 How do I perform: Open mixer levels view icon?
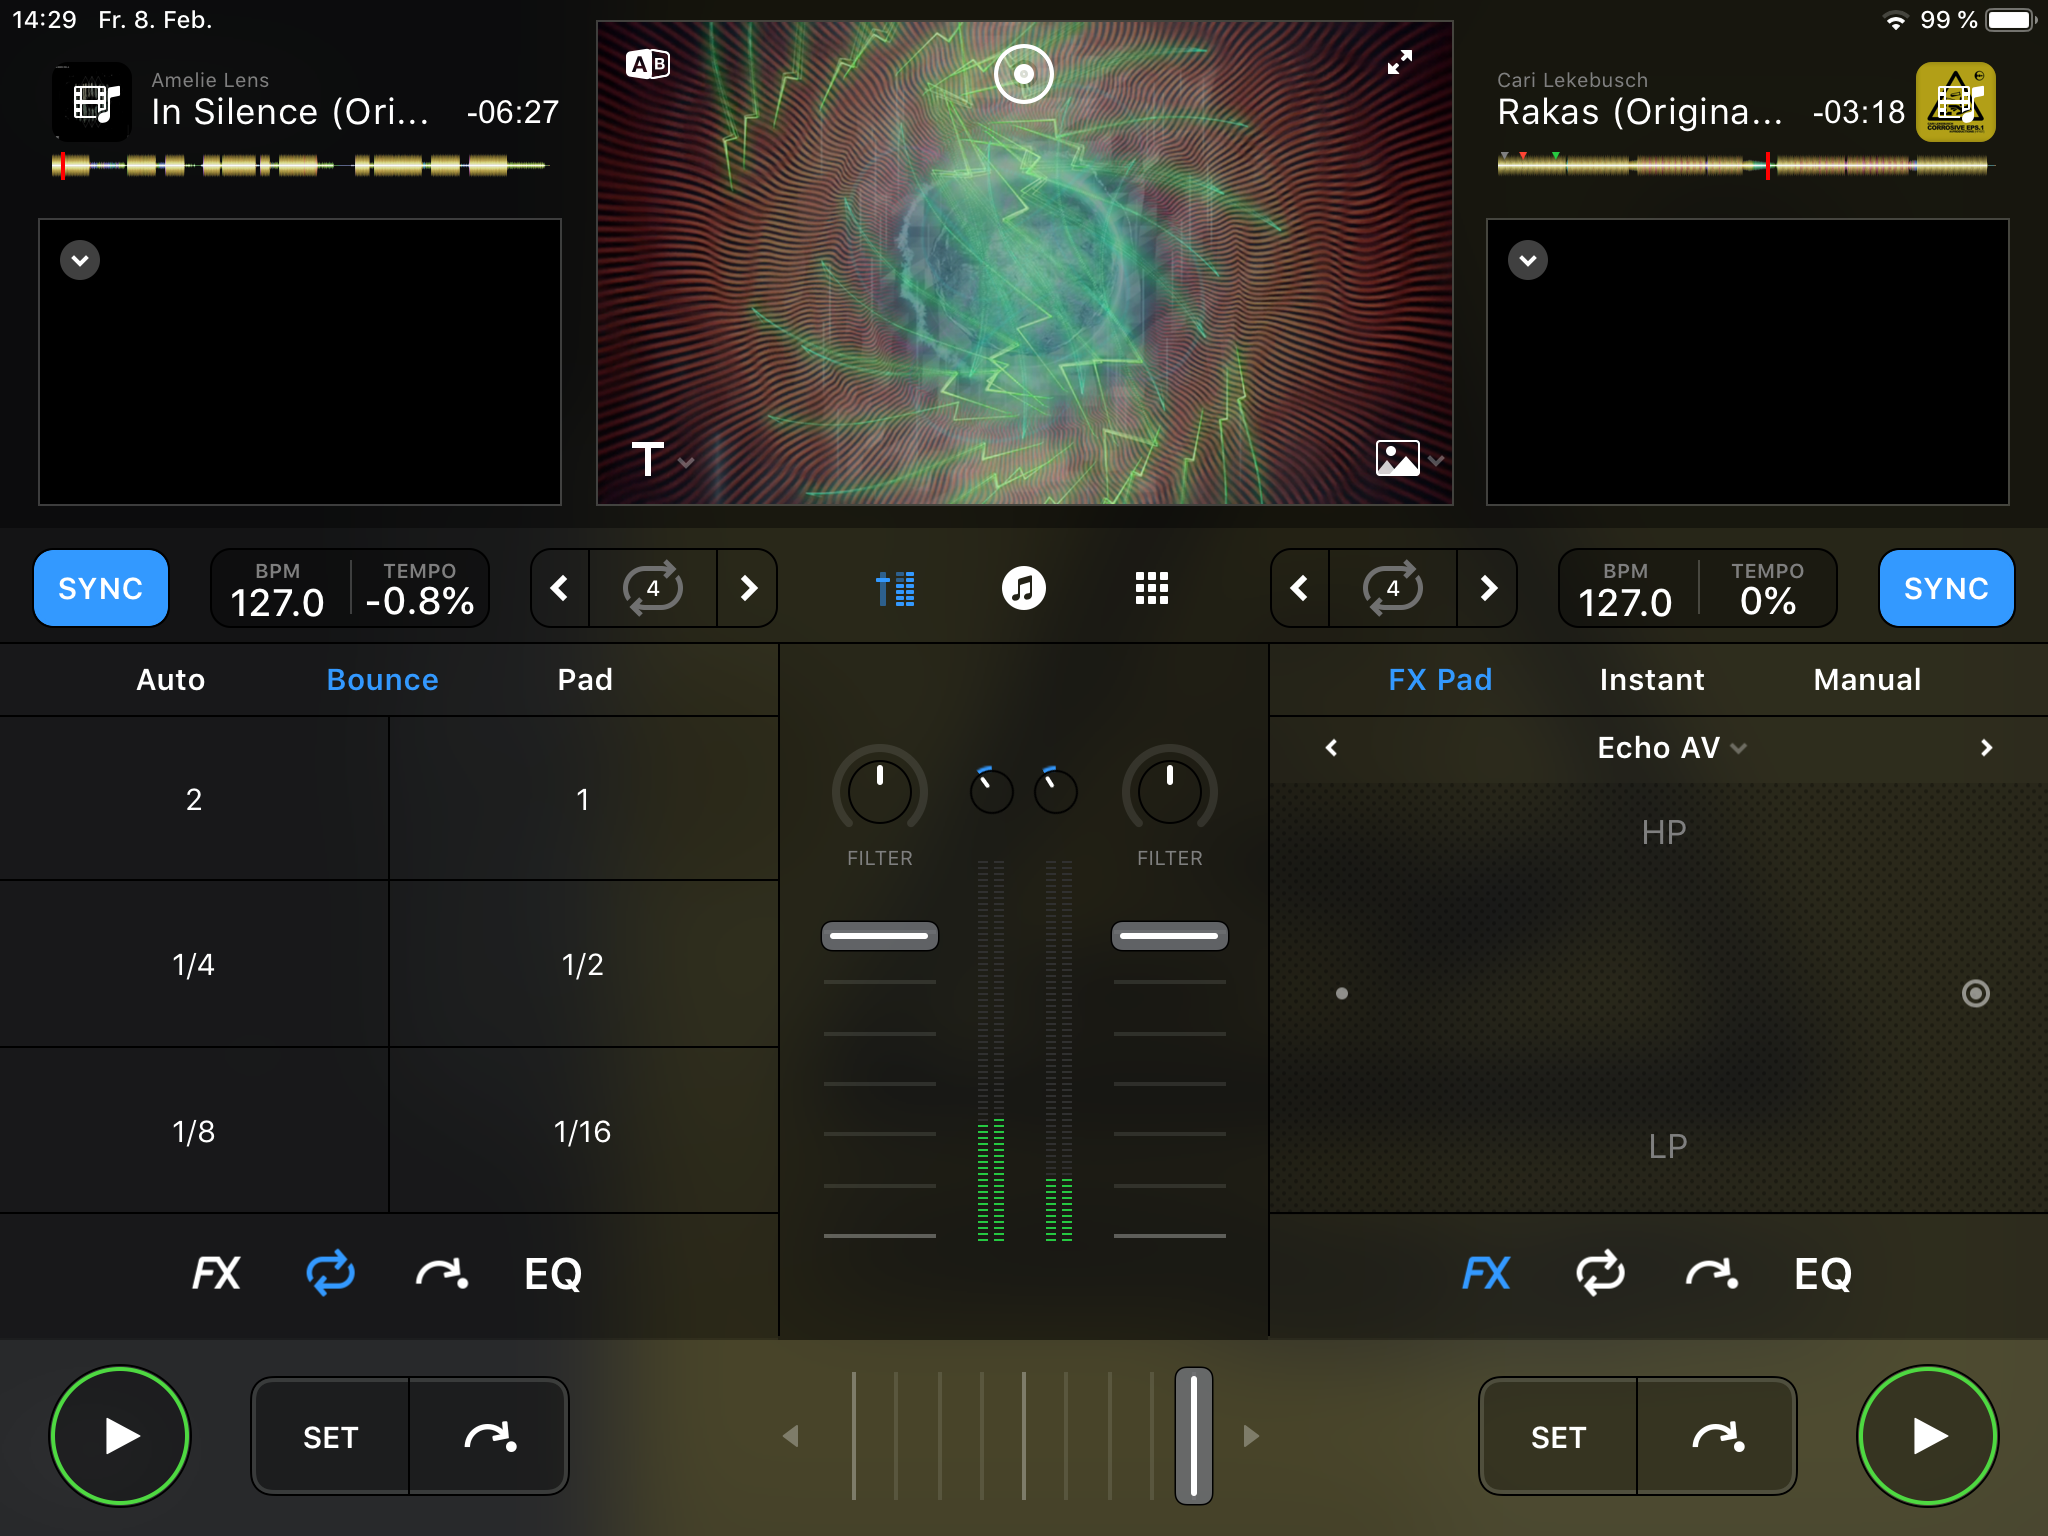[x=895, y=588]
